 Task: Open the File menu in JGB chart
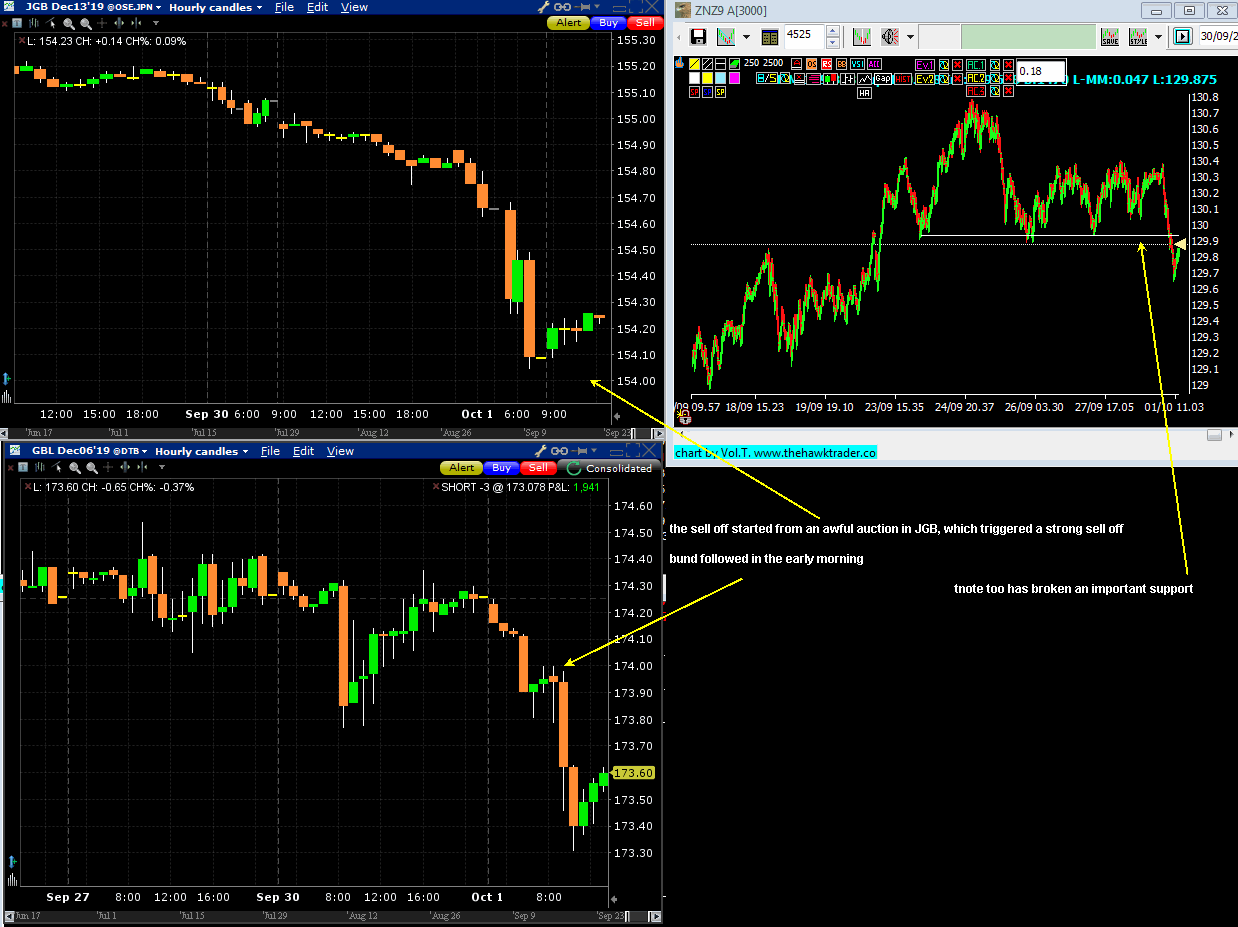pos(284,7)
